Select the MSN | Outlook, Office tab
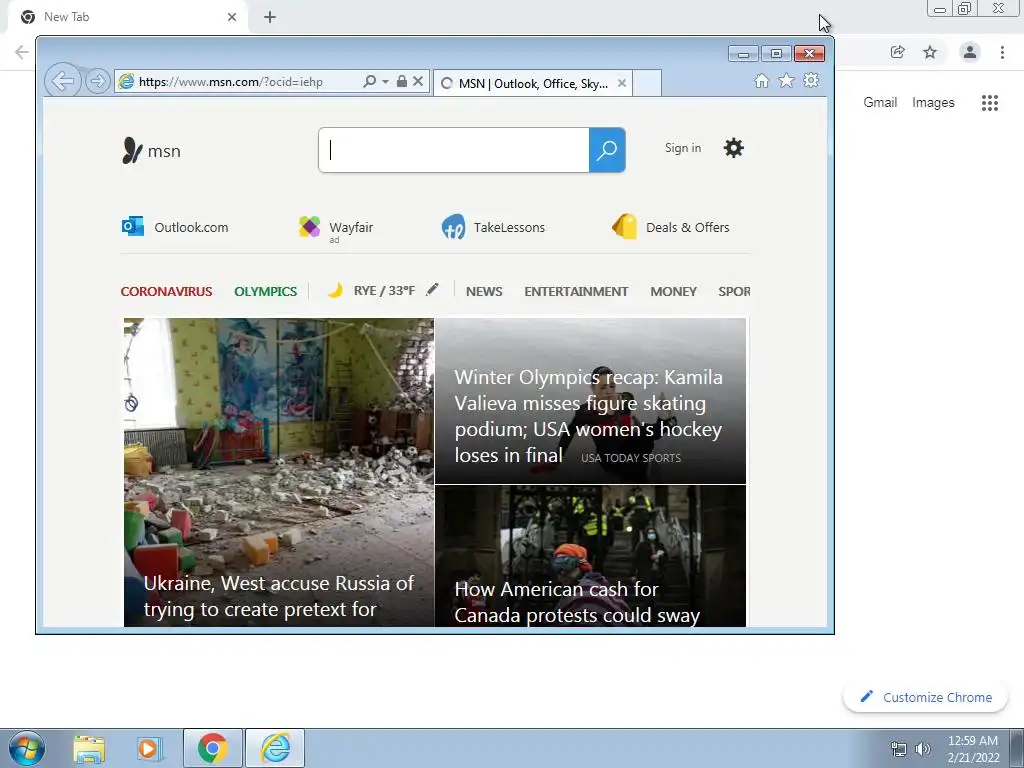This screenshot has width=1024, height=768. [x=532, y=84]
